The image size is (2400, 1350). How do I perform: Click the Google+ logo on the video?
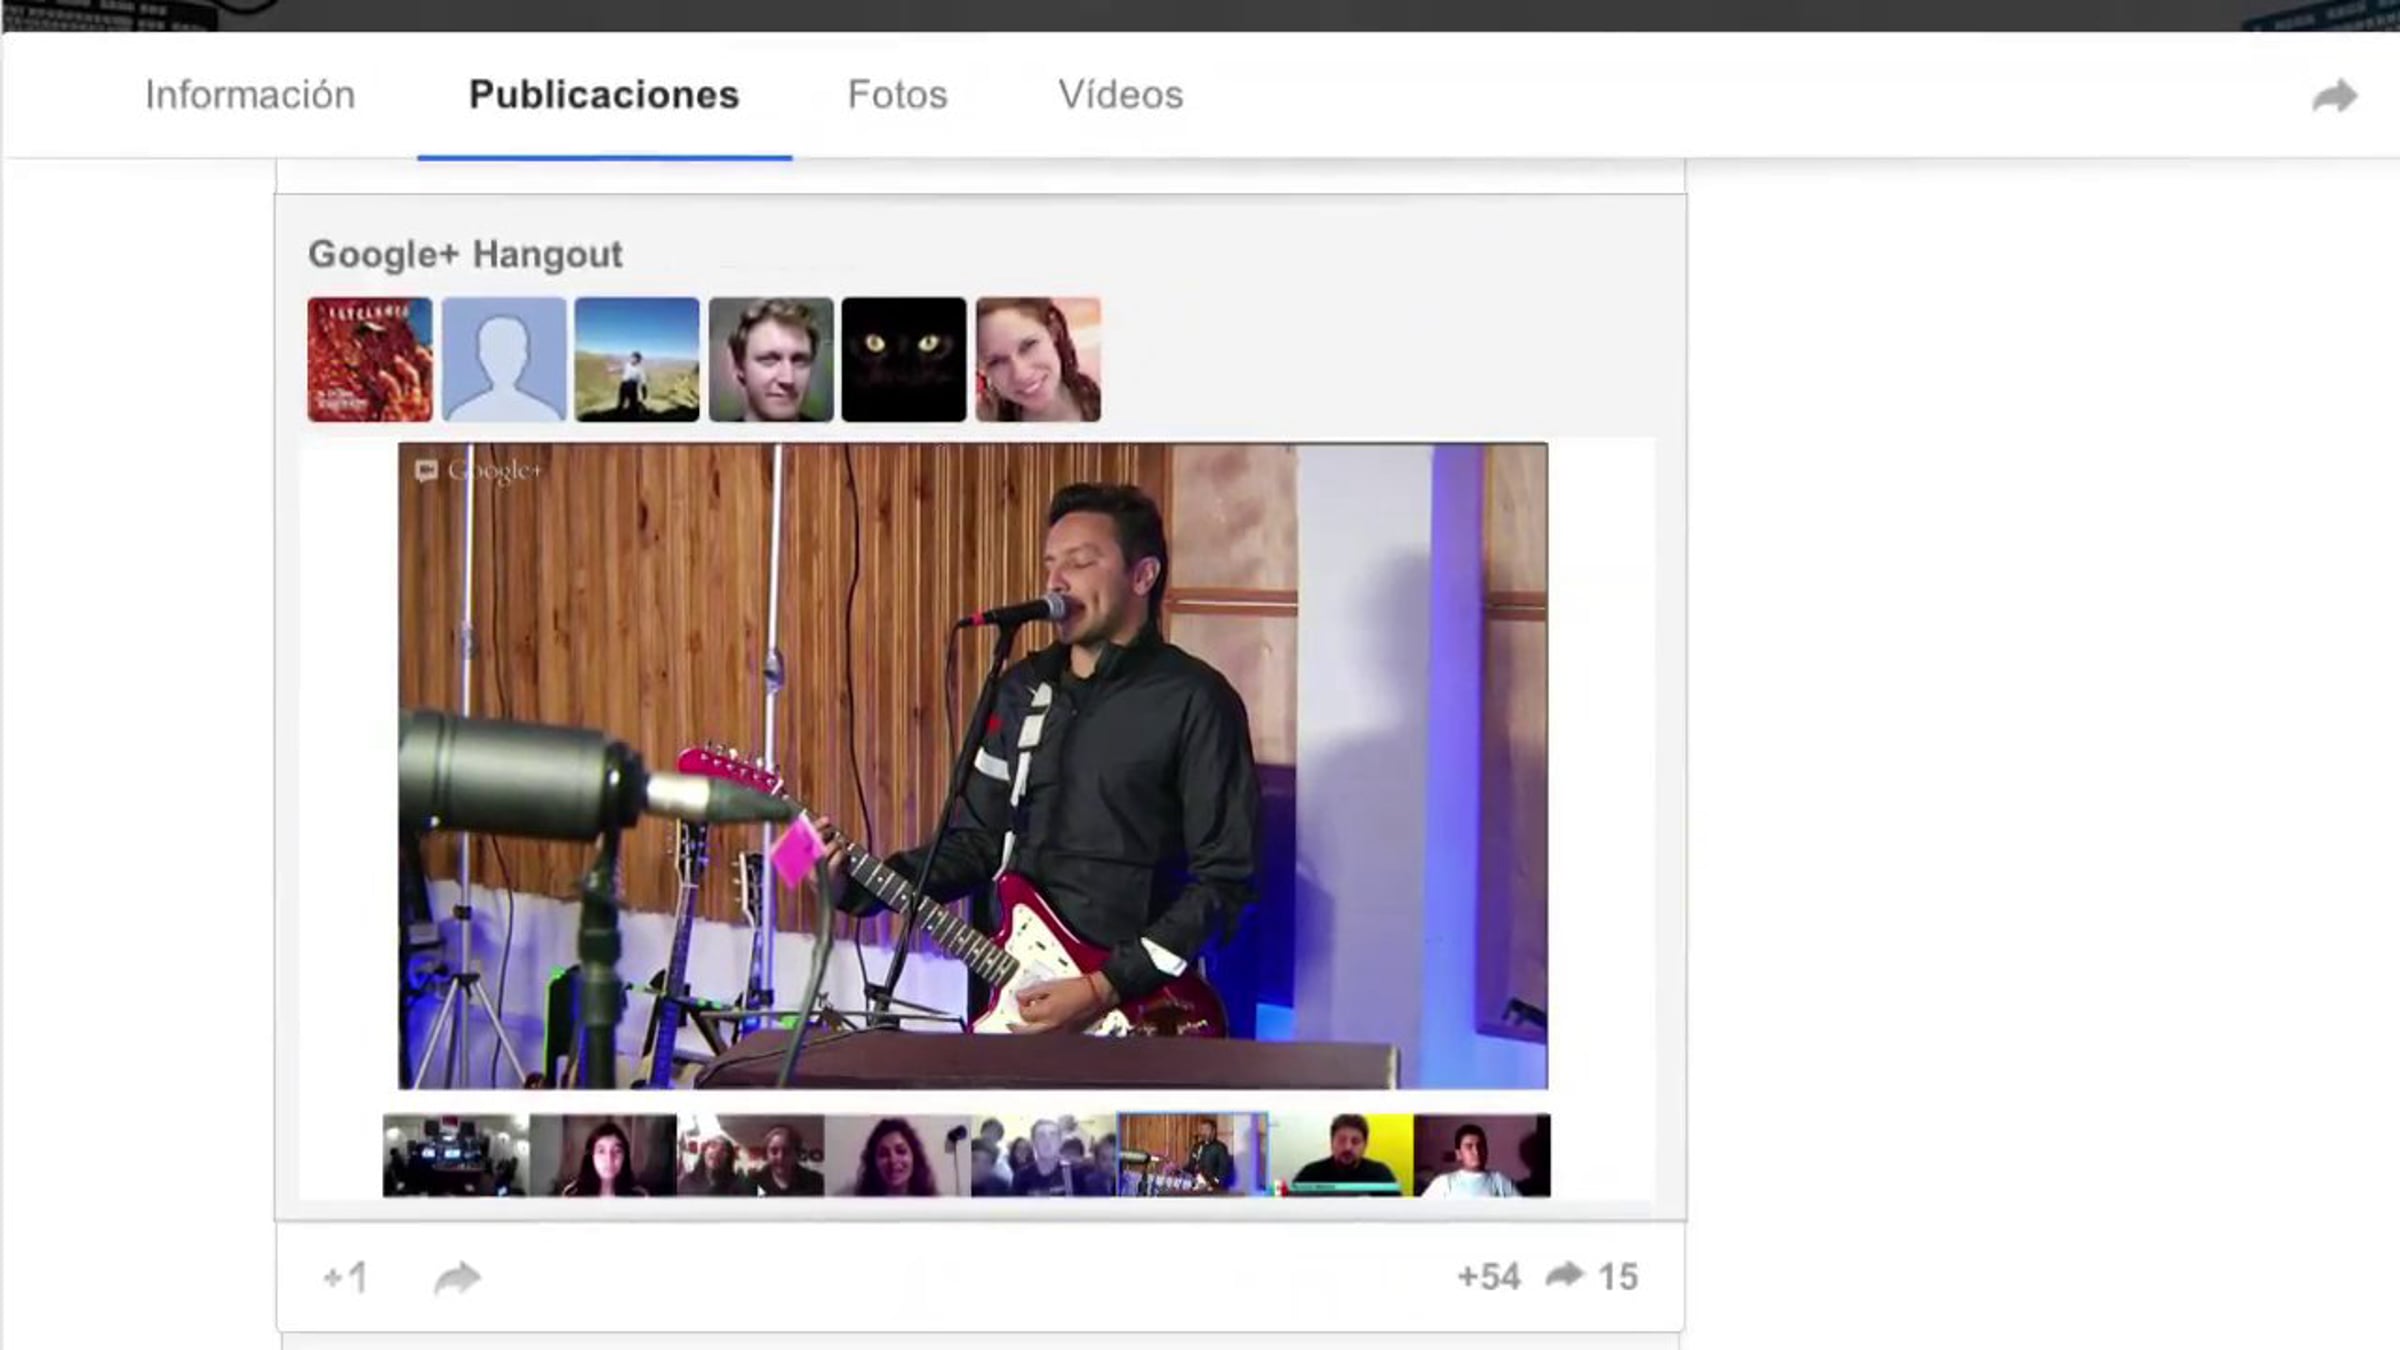click(479, 470)
